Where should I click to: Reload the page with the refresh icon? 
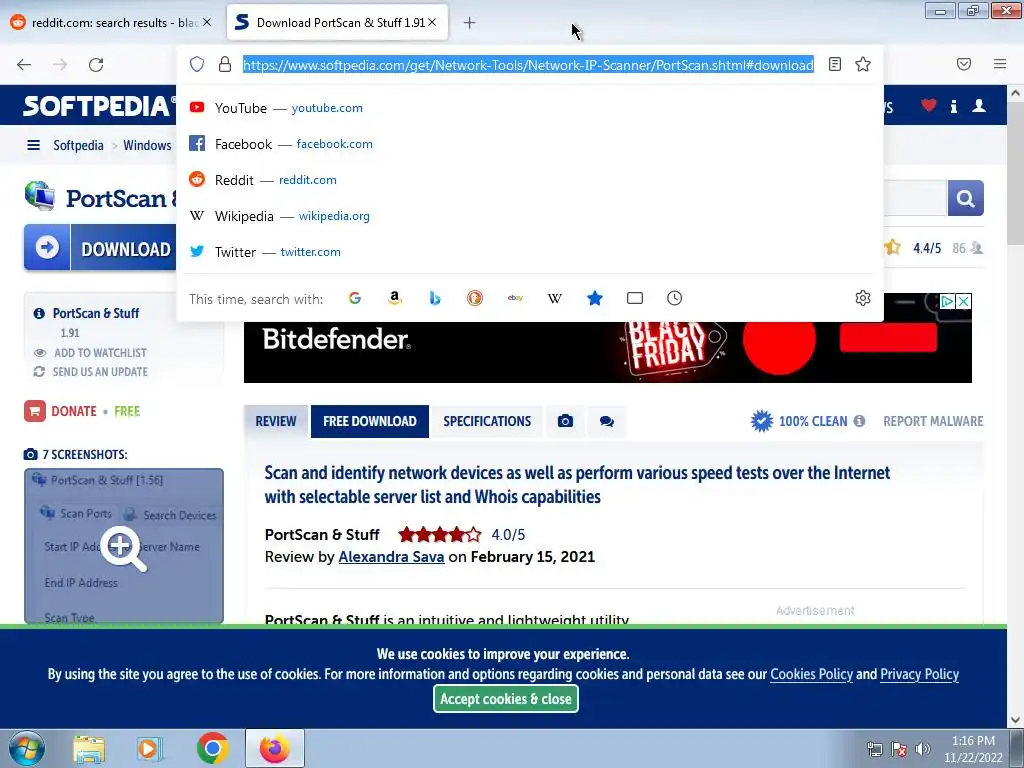click(96, 65)
